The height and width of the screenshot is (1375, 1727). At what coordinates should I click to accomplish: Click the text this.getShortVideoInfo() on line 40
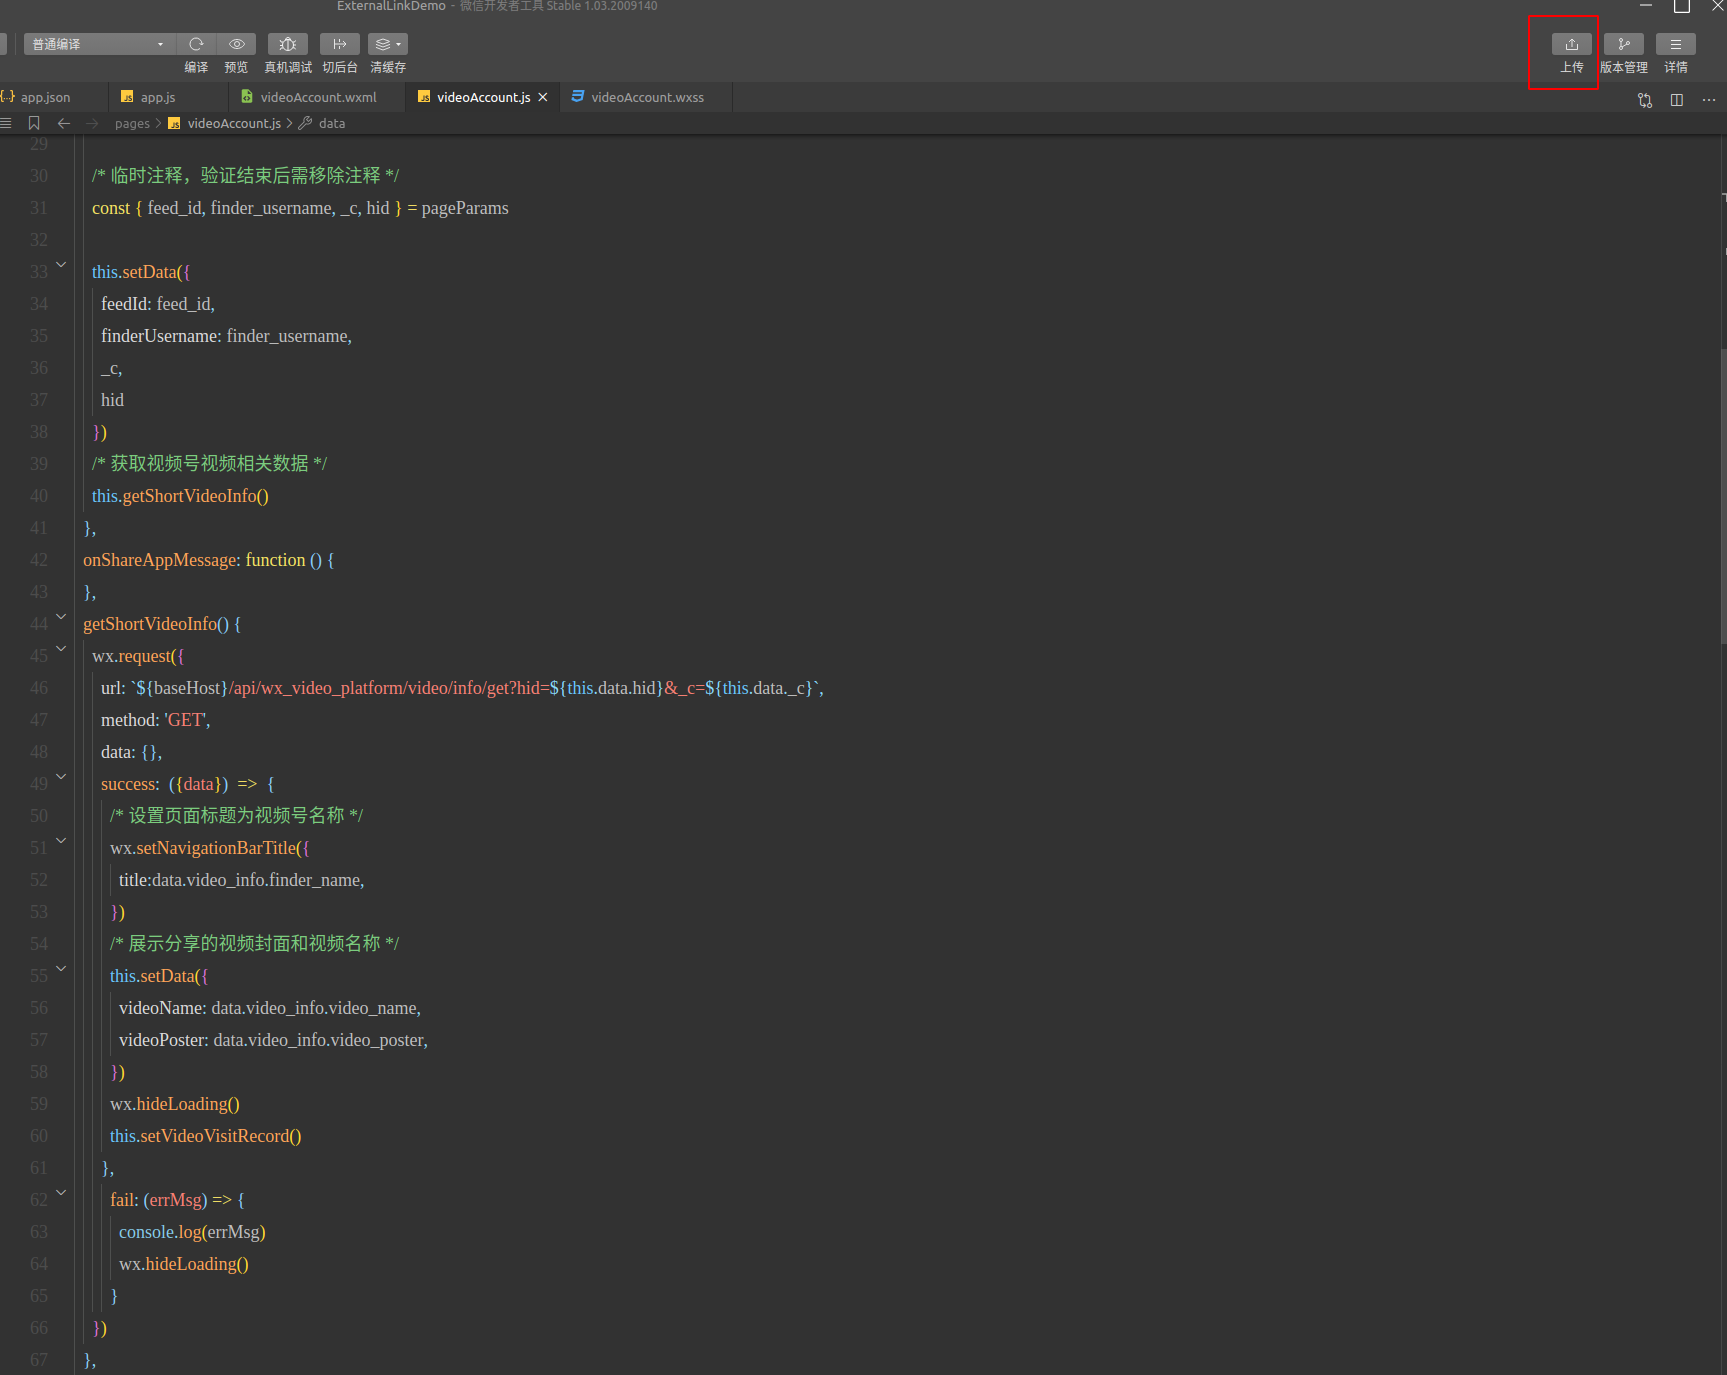pyautogui.click(x=180, y=496)
